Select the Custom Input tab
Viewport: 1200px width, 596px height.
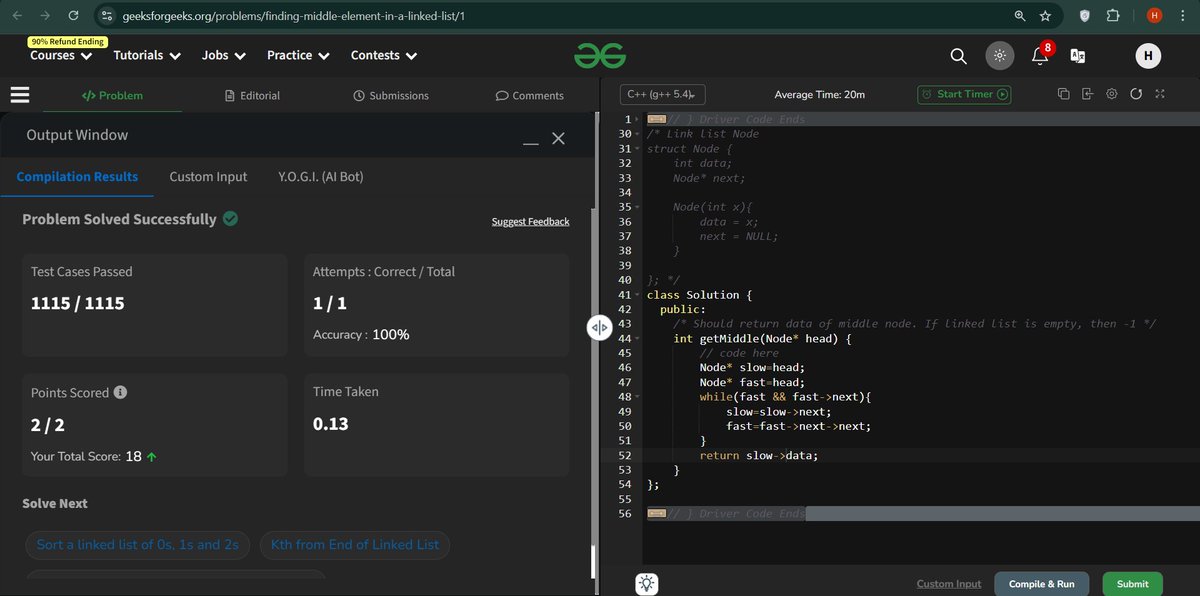tap(208, 177)
